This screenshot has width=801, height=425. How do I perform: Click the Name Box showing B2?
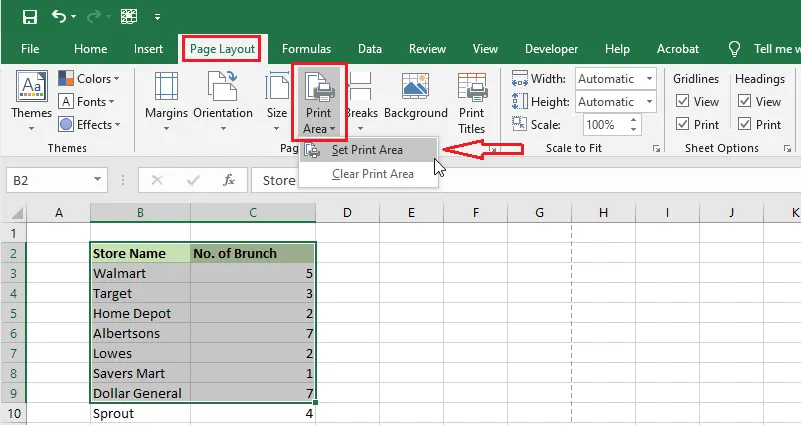[49, 180]
